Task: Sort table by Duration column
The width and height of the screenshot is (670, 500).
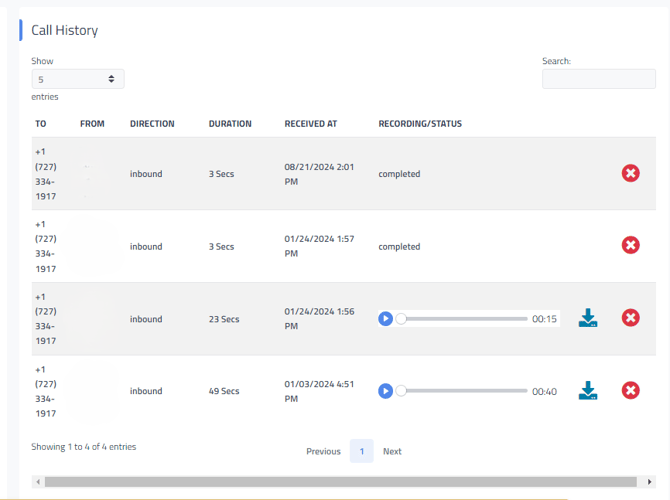Action: [x=230, y=124]
